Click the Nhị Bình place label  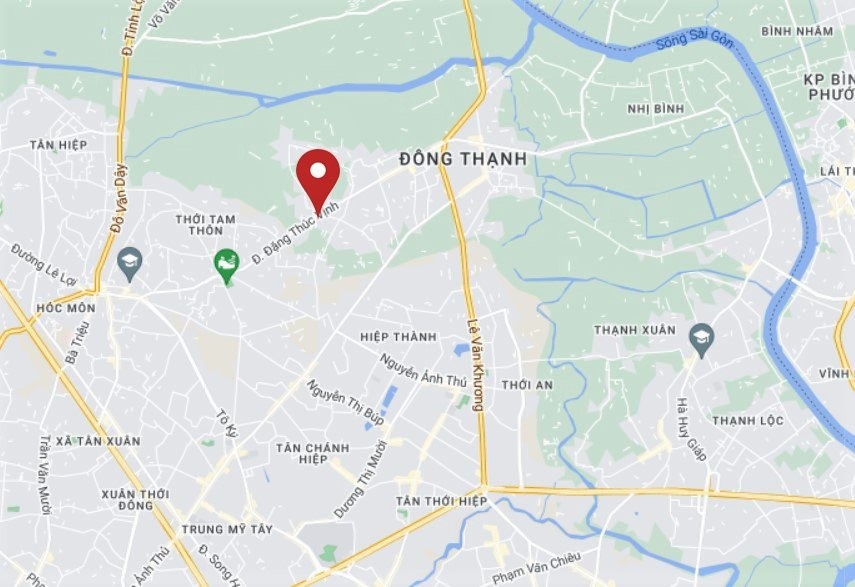point(655,109)
